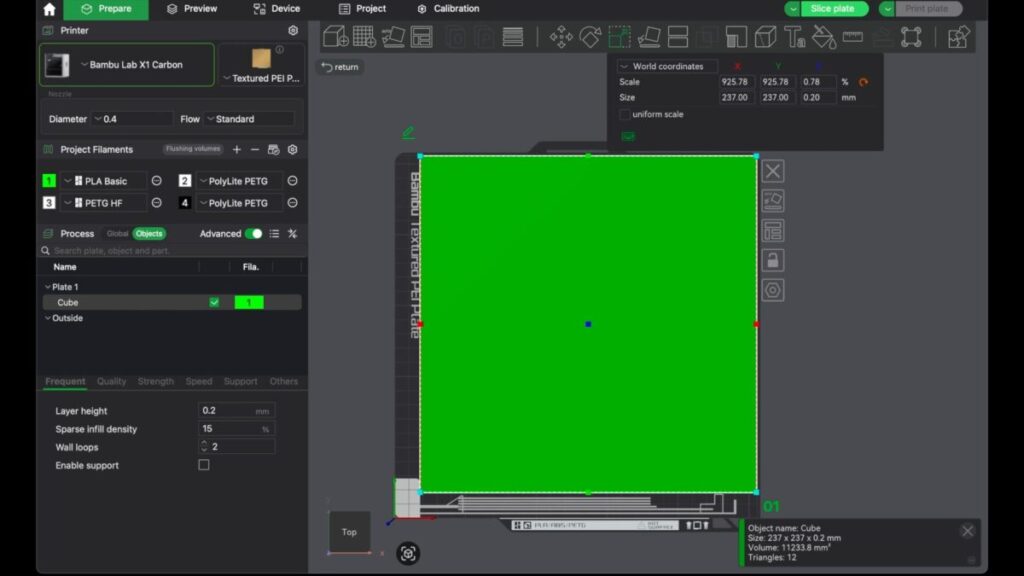Open the Project tab
Image resolution: width=1024 pixels, height=576 pixels.
click(362, 9)
